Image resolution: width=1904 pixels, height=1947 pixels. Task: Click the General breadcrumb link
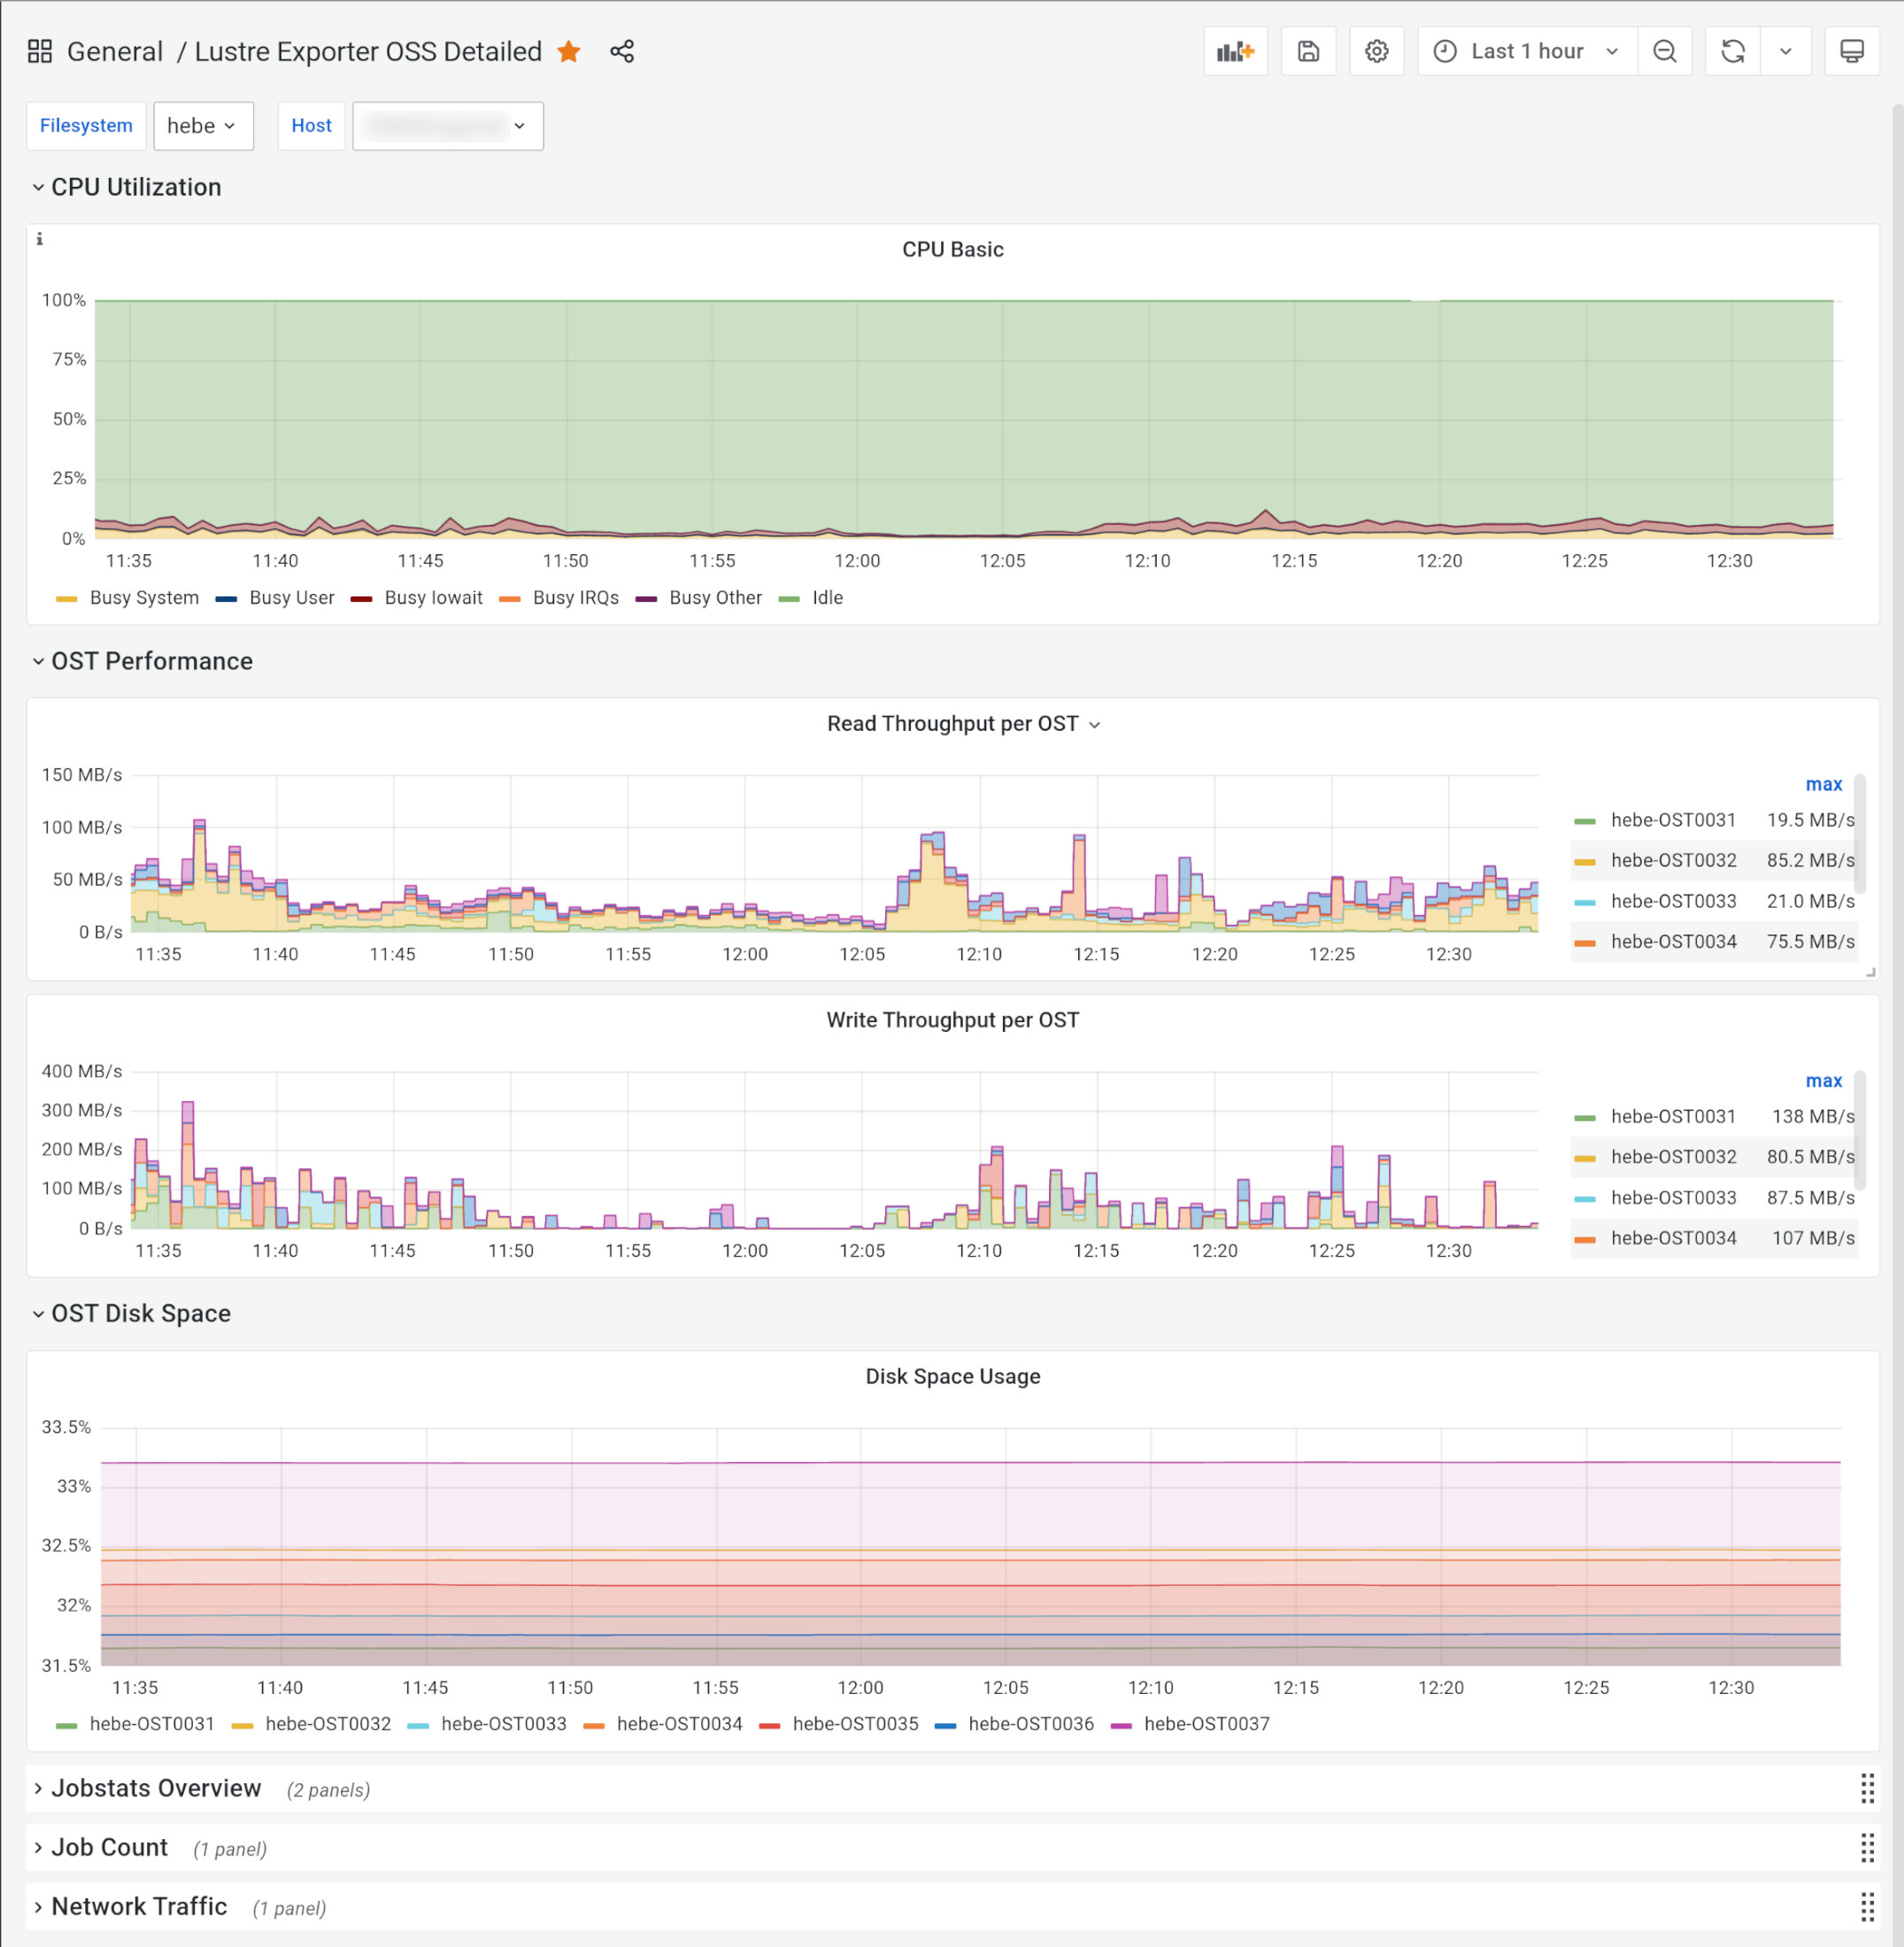pyautogui.click(x=114, y=52)
